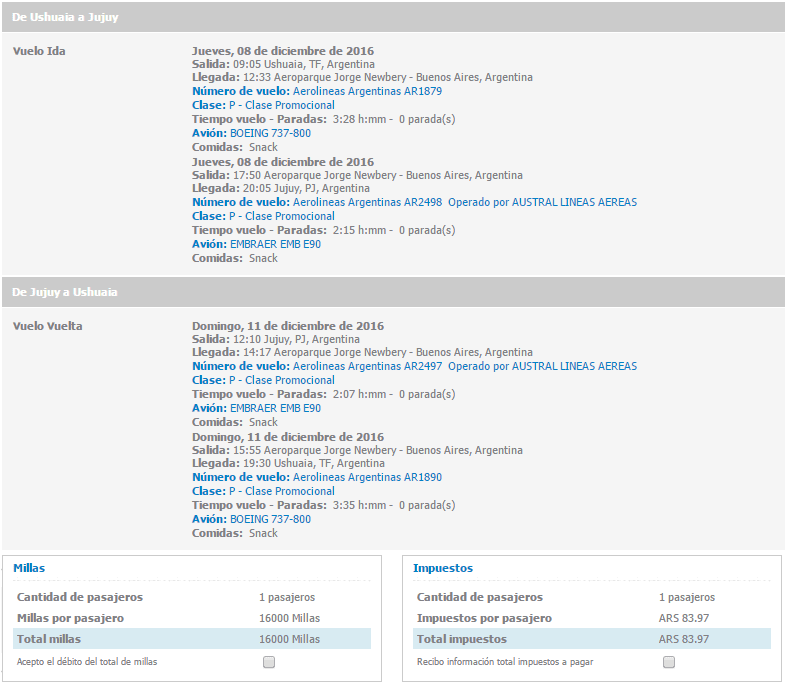
Task: Click 'Avión: EMBRAER EMB E90' under flight AR2497
Action: point(256,408)
